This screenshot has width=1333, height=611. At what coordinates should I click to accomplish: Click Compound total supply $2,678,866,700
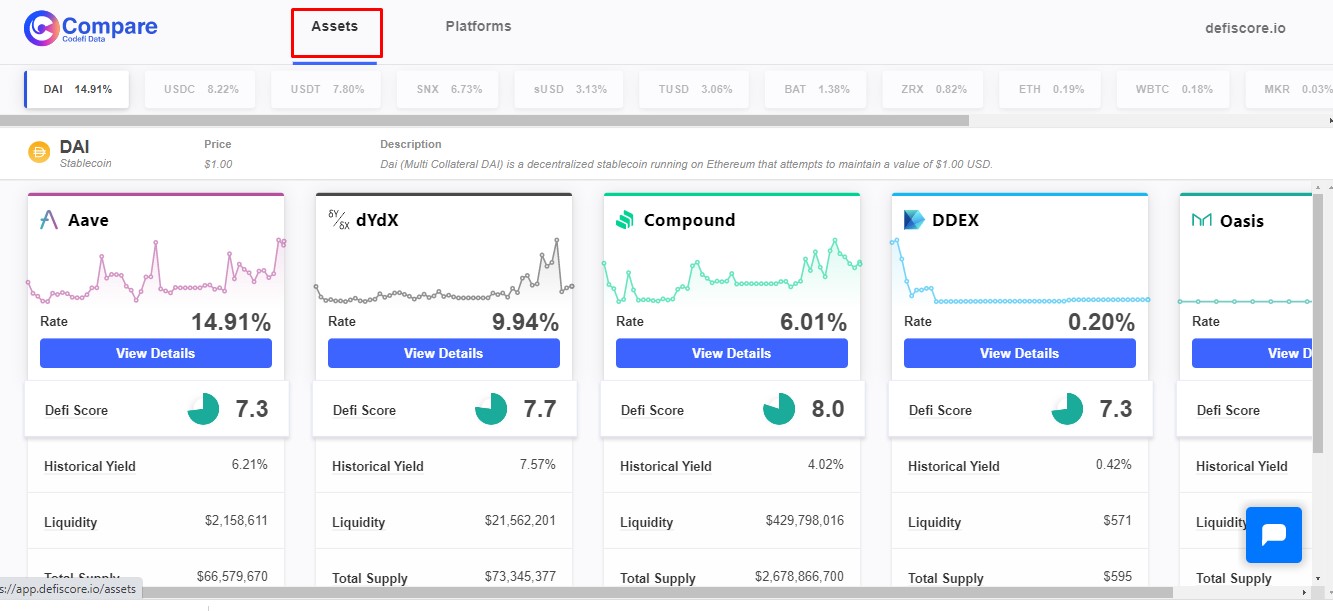pos(799,576)
